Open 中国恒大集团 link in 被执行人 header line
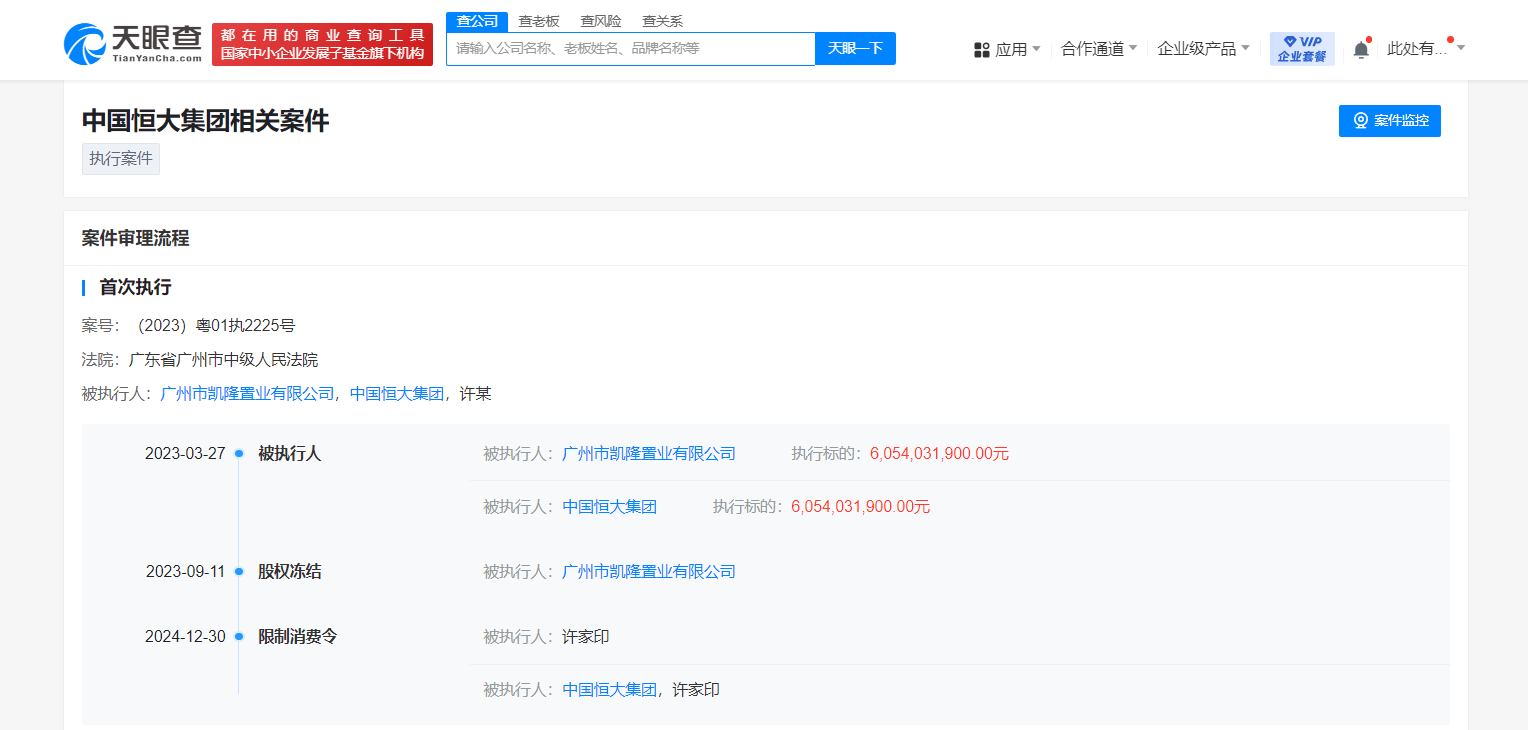The image size is (1528, 730). pos(397,394)
